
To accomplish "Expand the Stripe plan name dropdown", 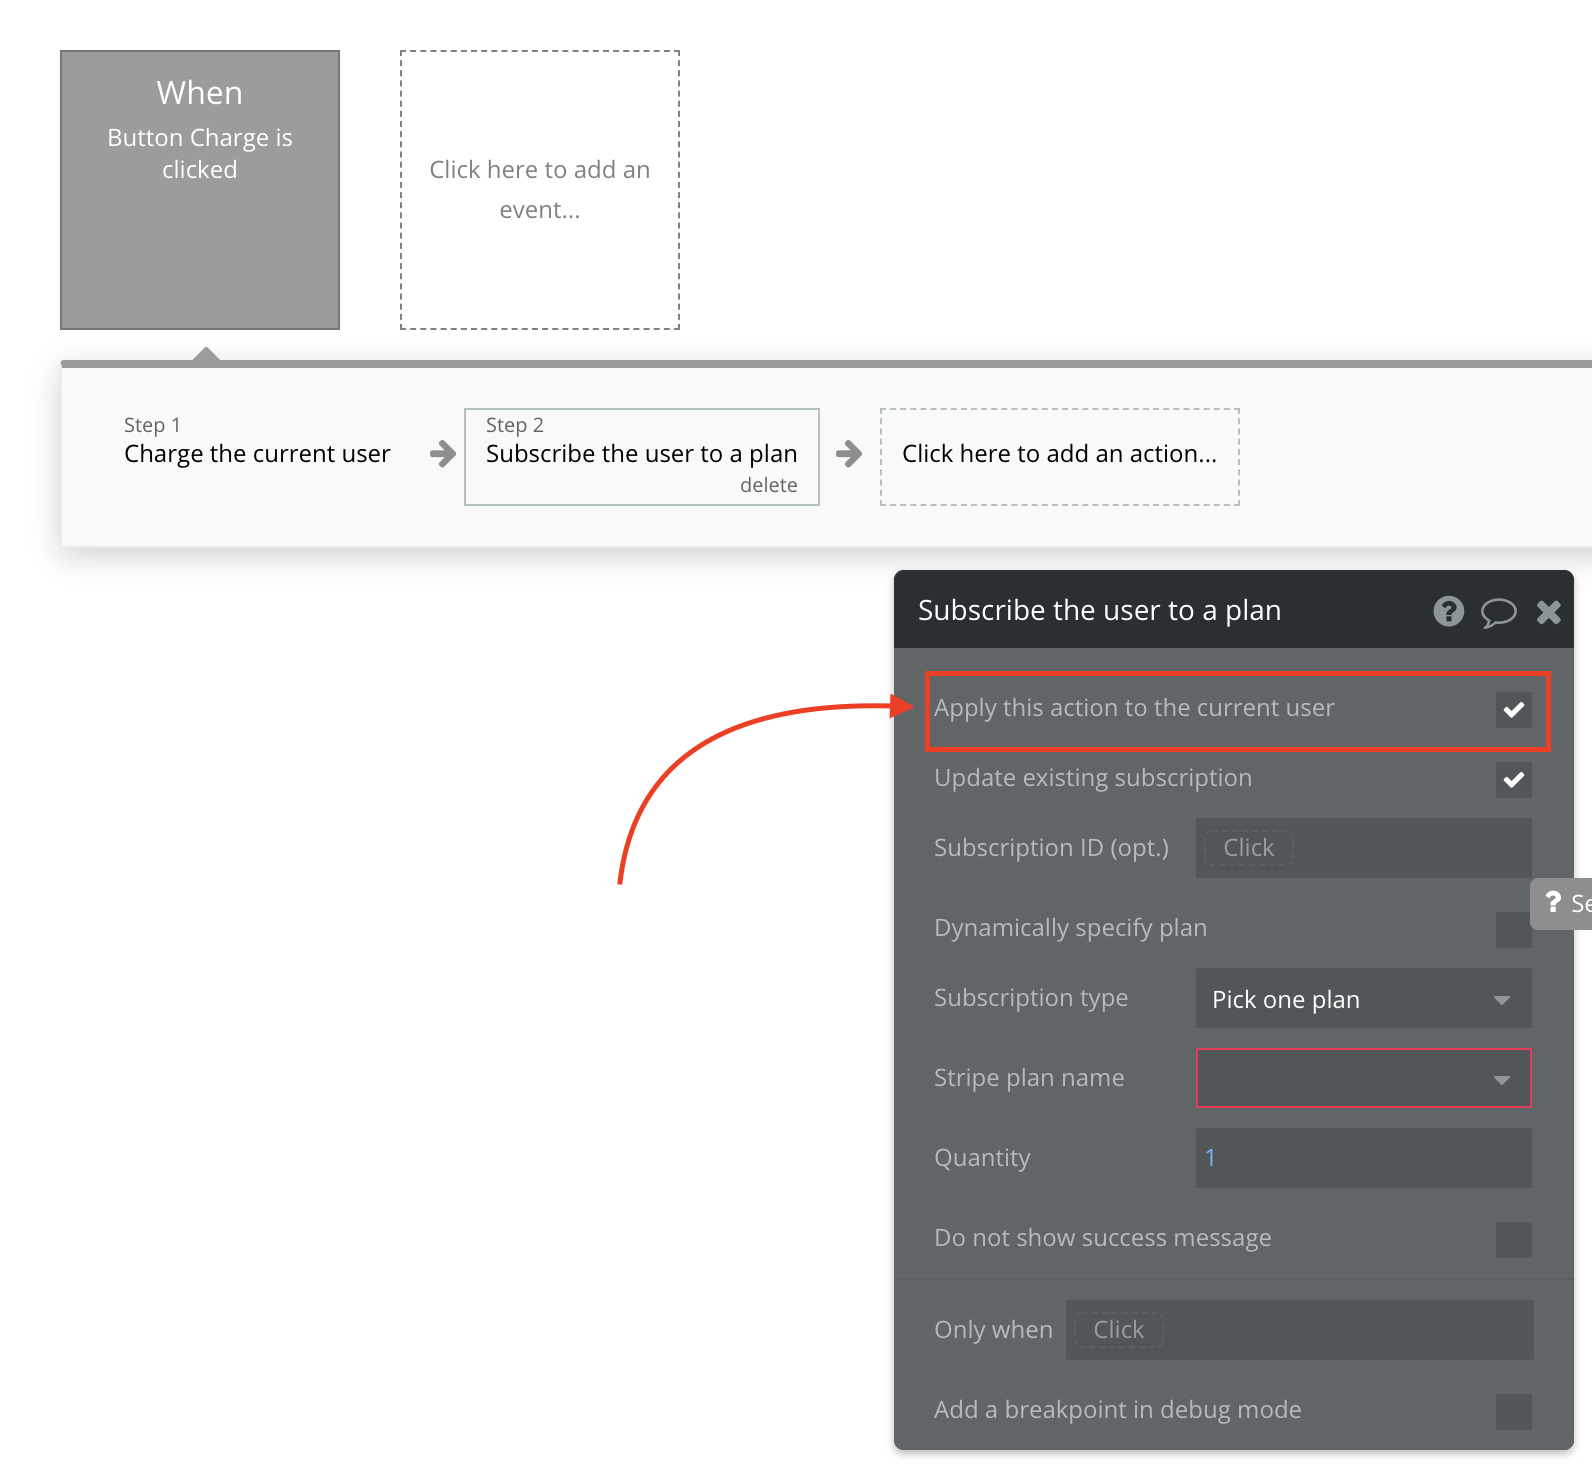I will (1363, 1078).
